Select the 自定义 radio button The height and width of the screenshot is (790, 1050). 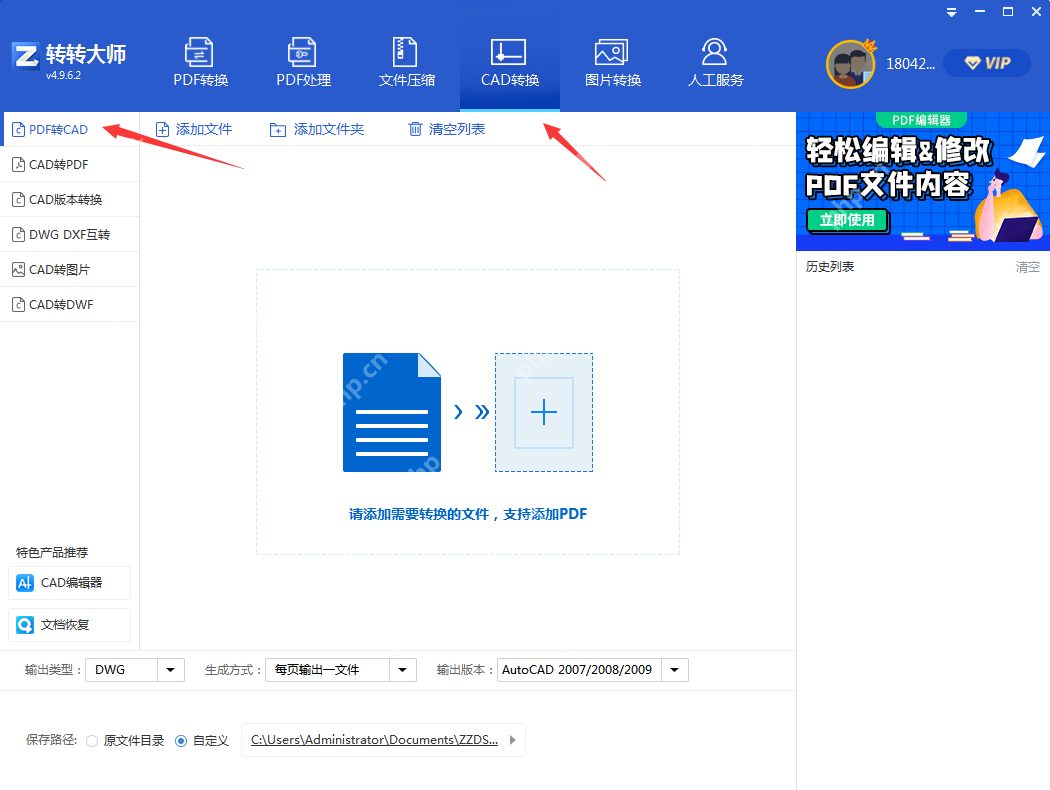coord(181,740)
